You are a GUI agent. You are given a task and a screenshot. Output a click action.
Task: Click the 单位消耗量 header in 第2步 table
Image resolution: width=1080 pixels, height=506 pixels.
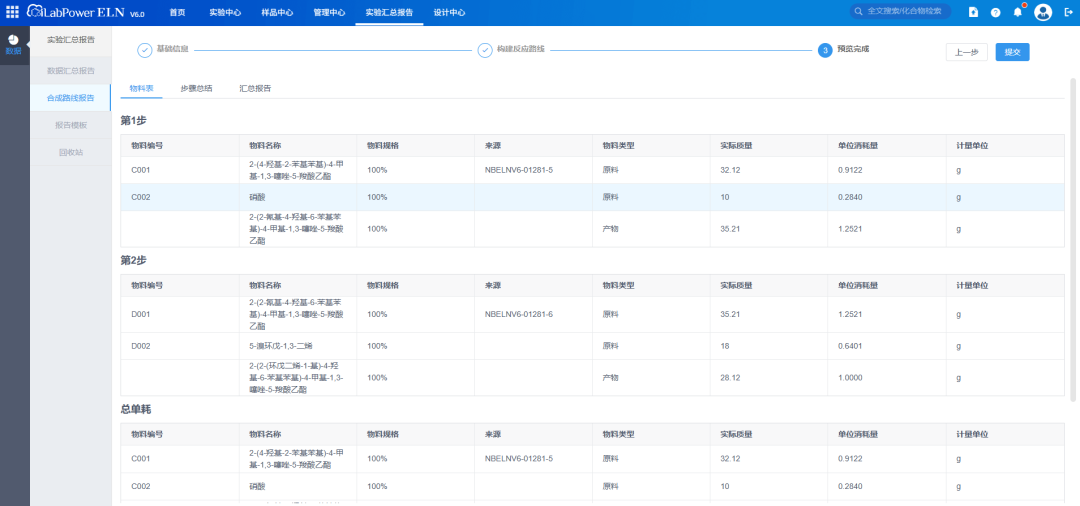pyautogui.click(x=858, y=286)
